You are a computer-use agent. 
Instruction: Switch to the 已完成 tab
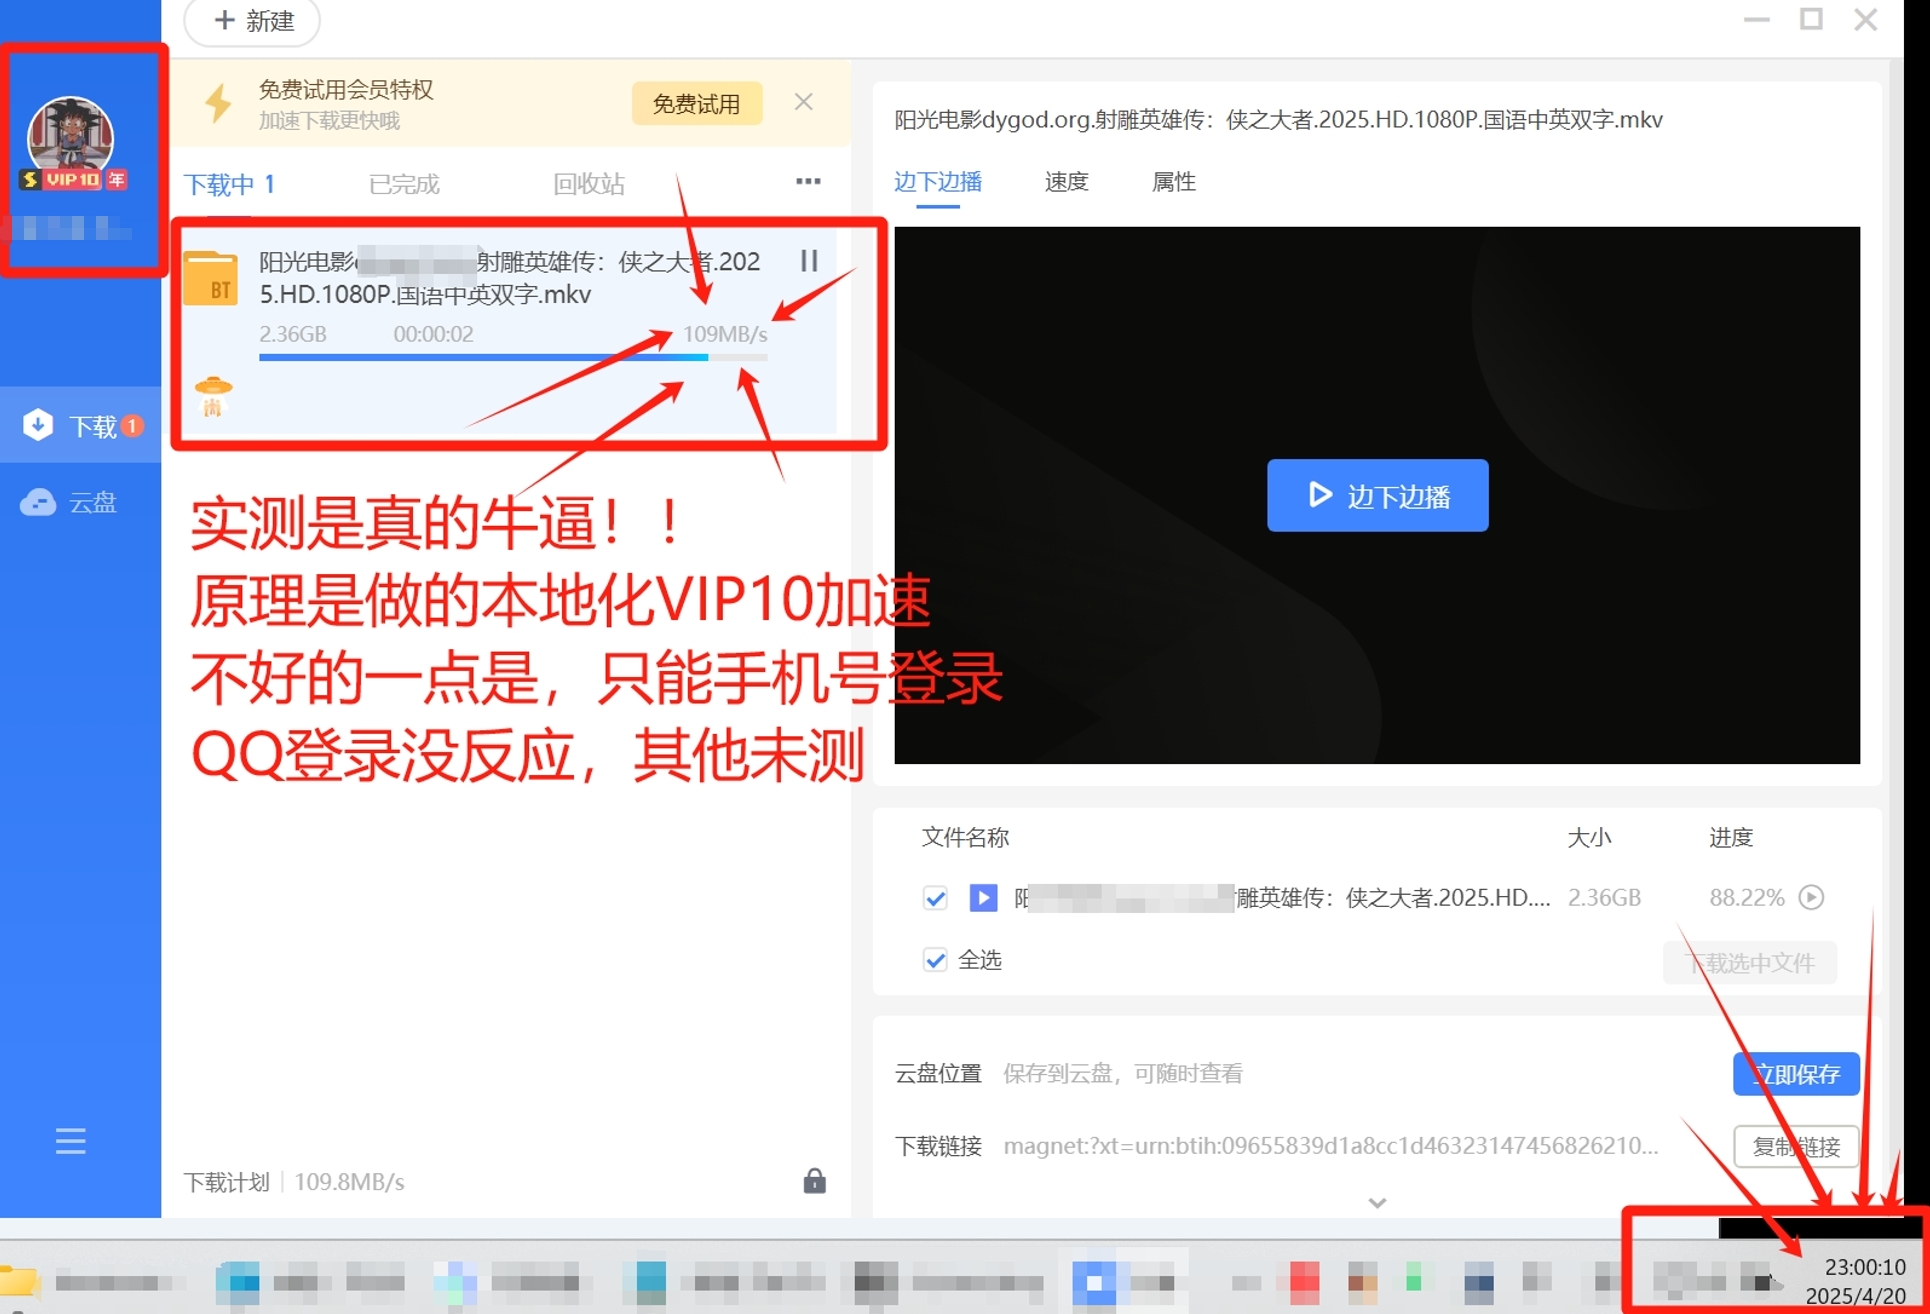[x=404, y=184]
